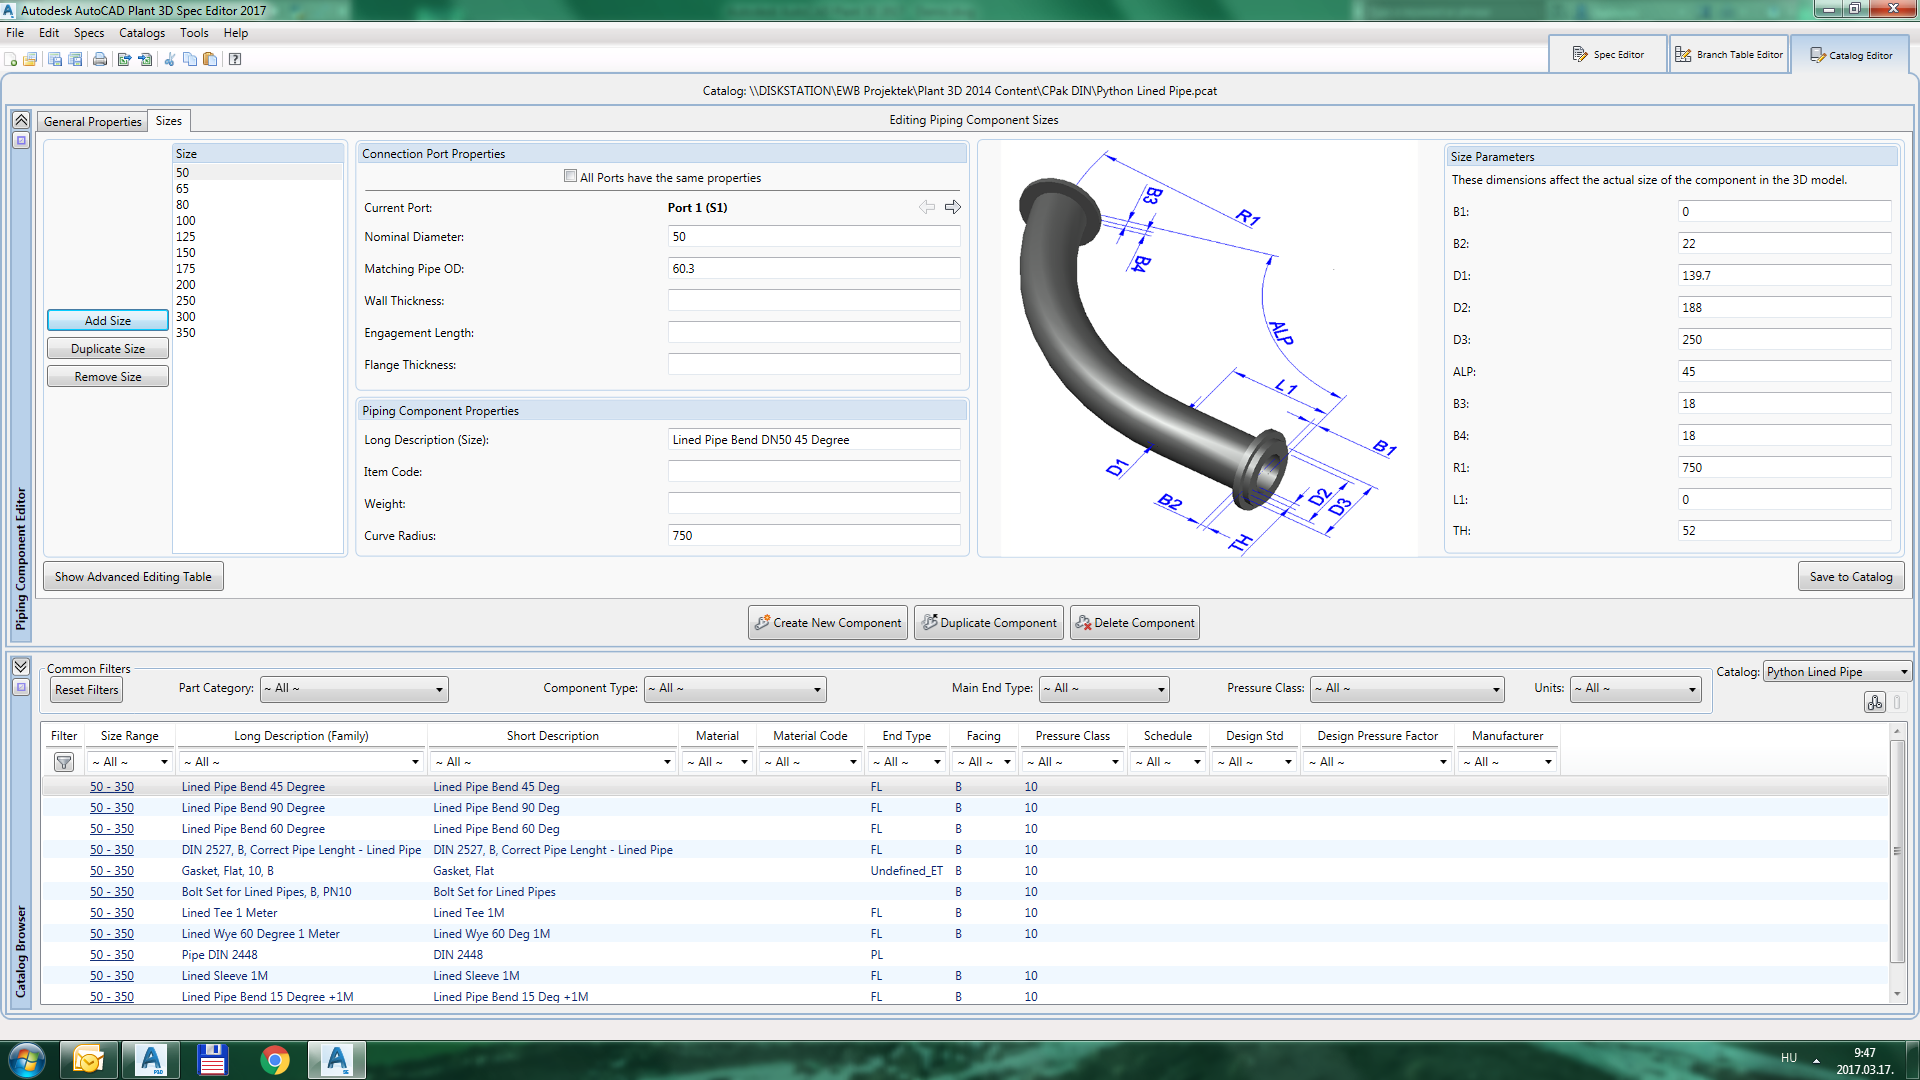Viewport: 1920px width, 1080px height.
Task: Click the binoculars search icon
Action: pos(1874,703)
